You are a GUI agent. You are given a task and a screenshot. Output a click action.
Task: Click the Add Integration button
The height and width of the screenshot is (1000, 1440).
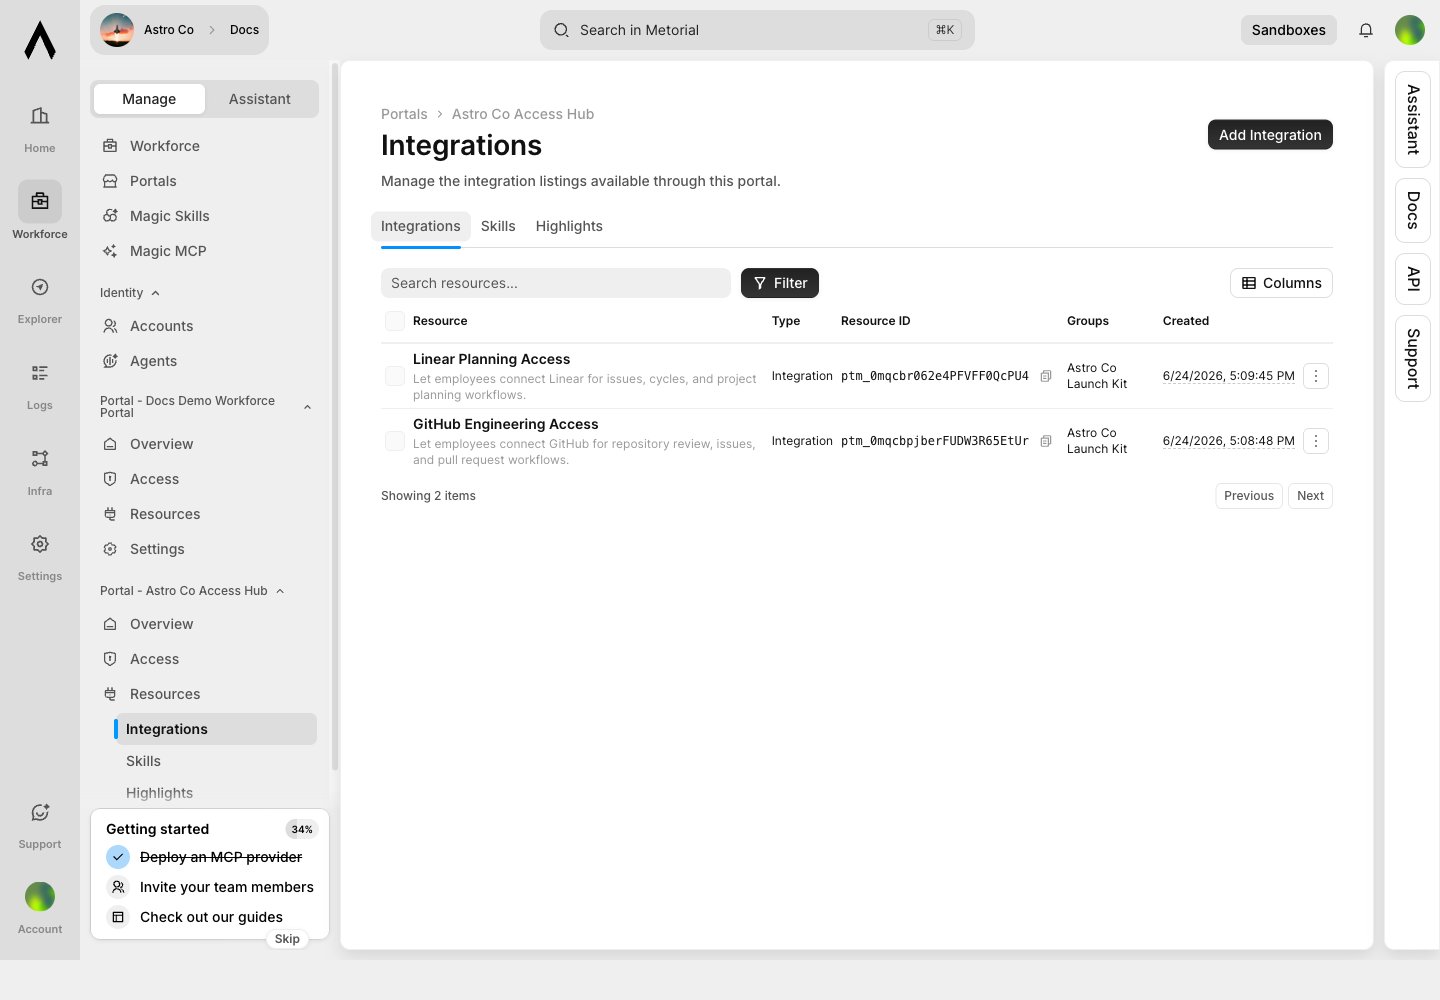(x=1270, y=135)
